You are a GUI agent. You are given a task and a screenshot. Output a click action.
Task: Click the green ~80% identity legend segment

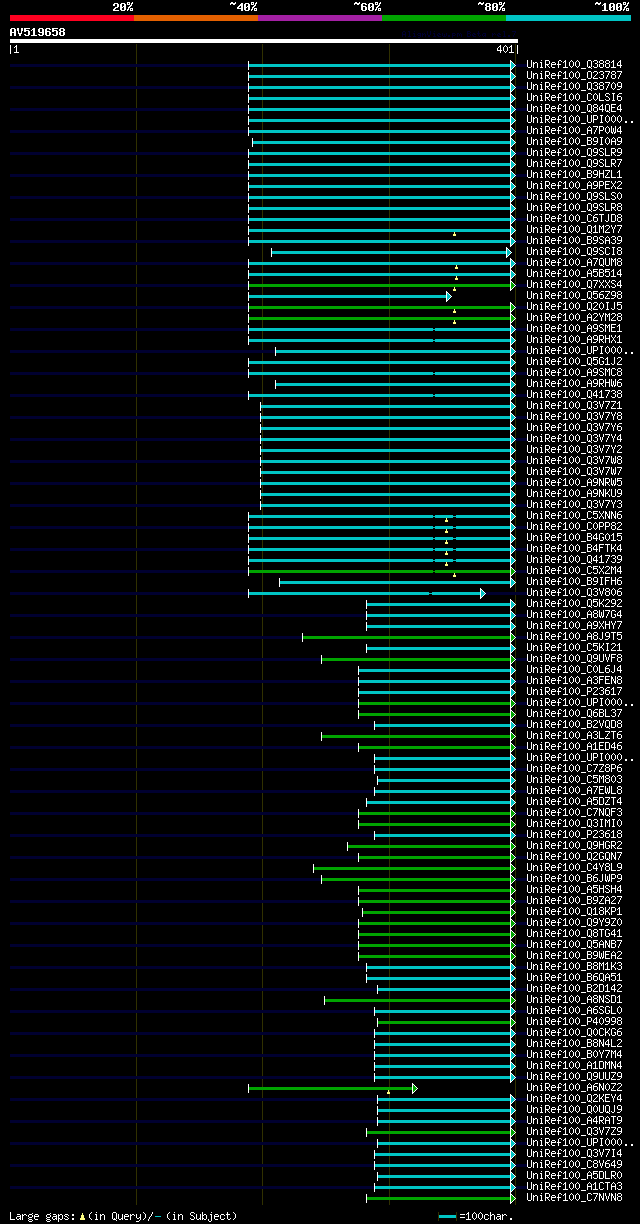tap(443, 17)
